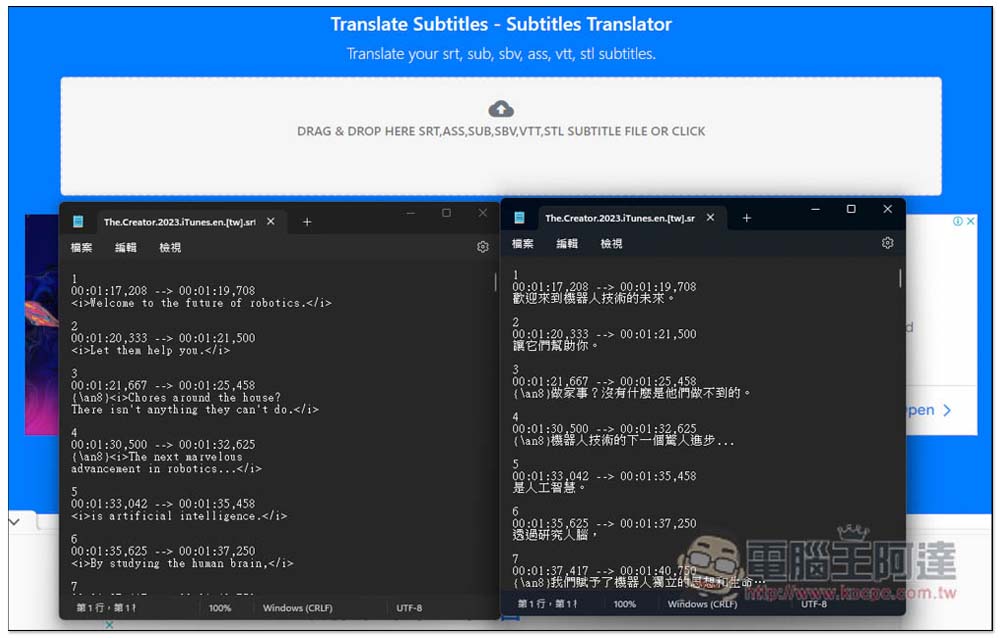Dismiss the advertisement with X icon

pos(970,221)
